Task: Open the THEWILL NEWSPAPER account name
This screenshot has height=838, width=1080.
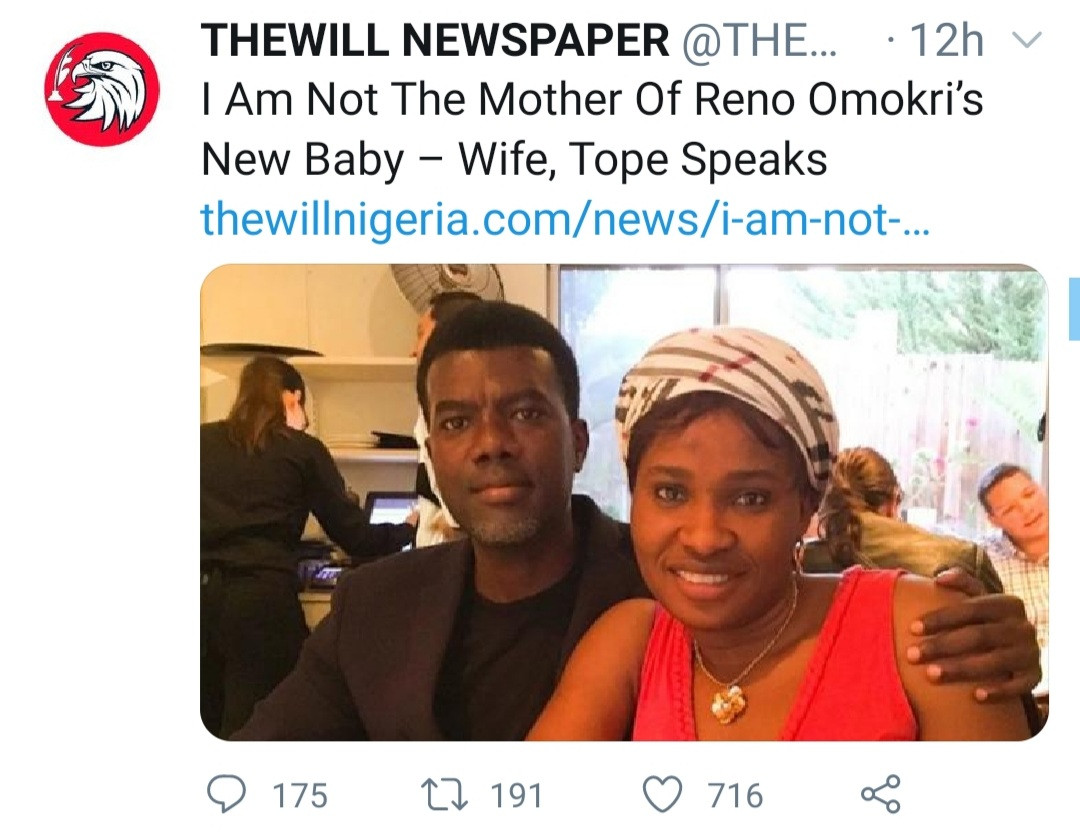Action: (435, 40)
